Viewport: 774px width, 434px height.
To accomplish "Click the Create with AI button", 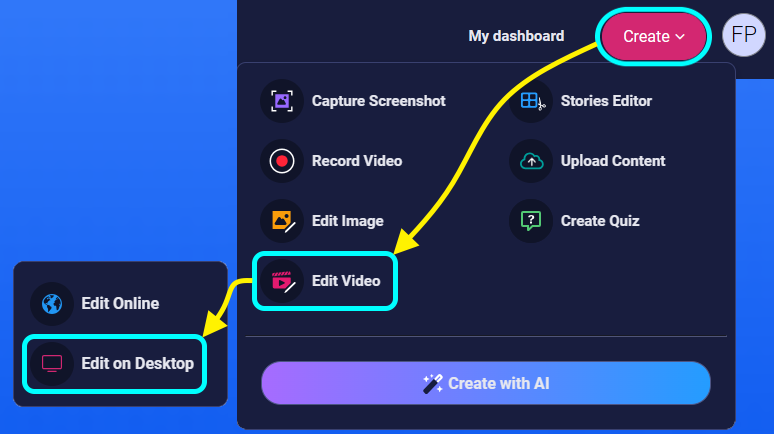I will tap(486, 383).
